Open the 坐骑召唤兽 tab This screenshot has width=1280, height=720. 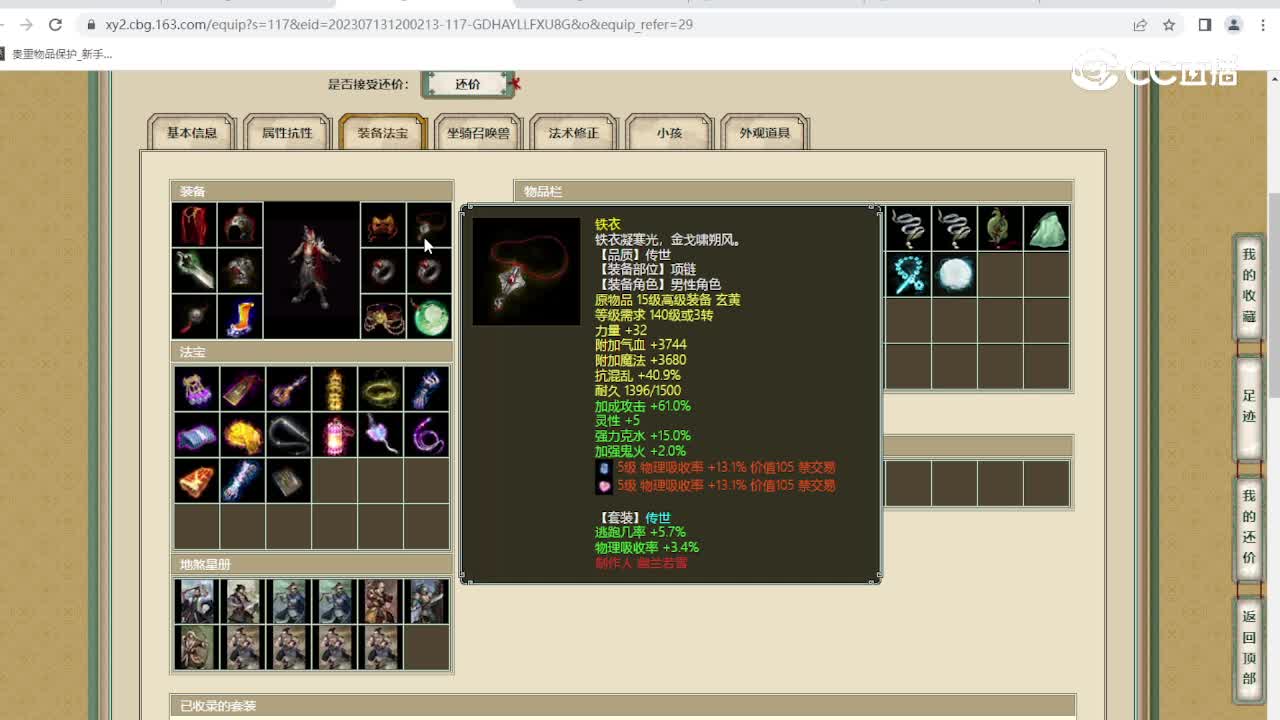coord(478,133)
